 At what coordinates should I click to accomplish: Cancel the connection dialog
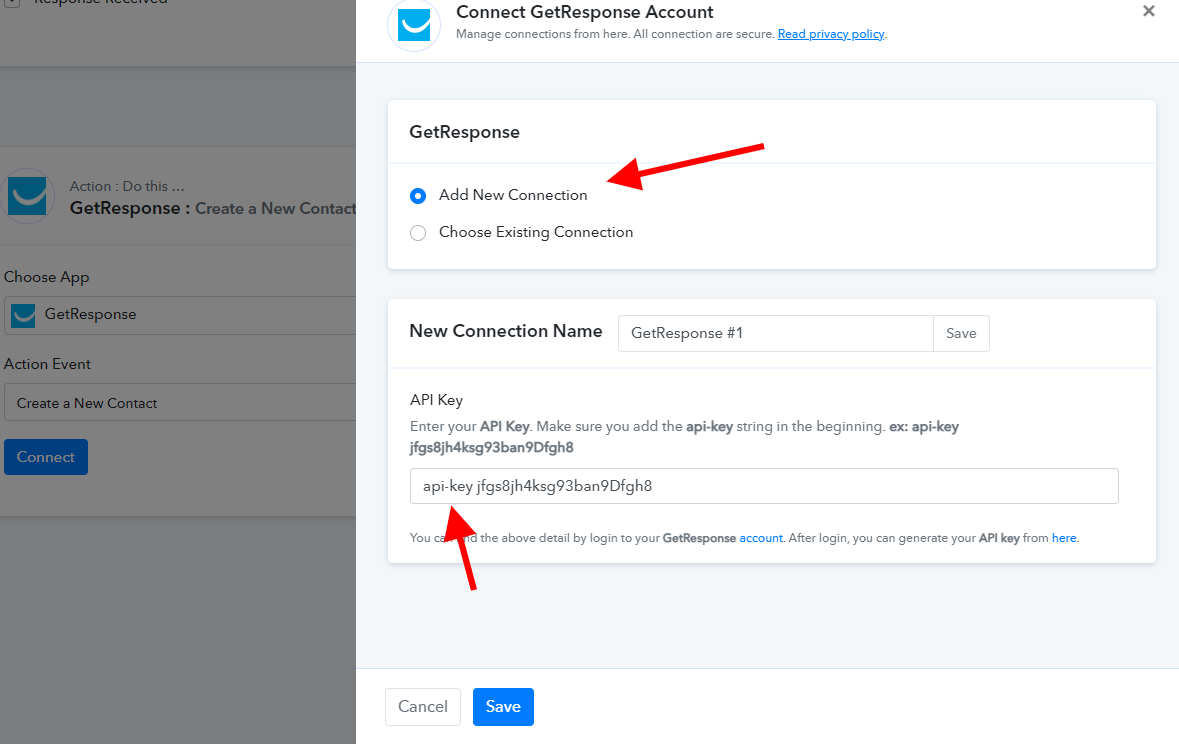point(423,706)
